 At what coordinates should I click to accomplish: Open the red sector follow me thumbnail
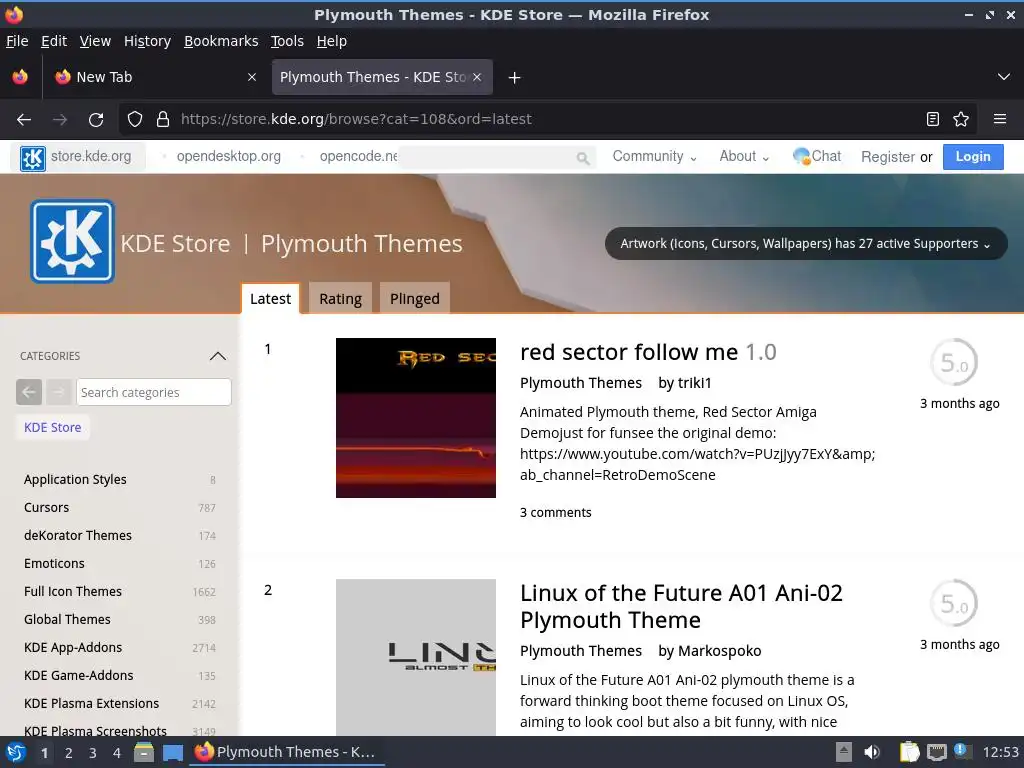point(416,418)
